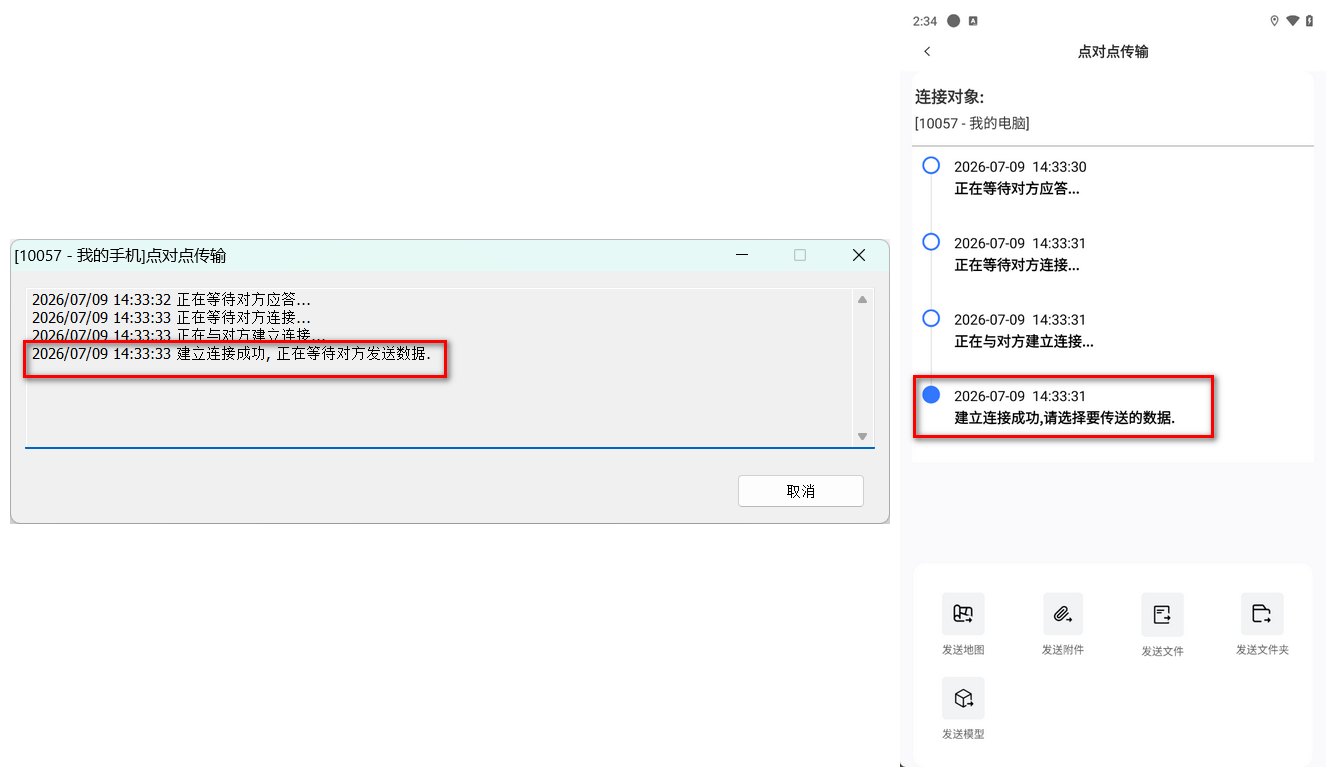Screen dimensions: 1336x777
Task: Click desktop log line 14:33:32 正在等待对方应答
Action: [x=171, y=299]
